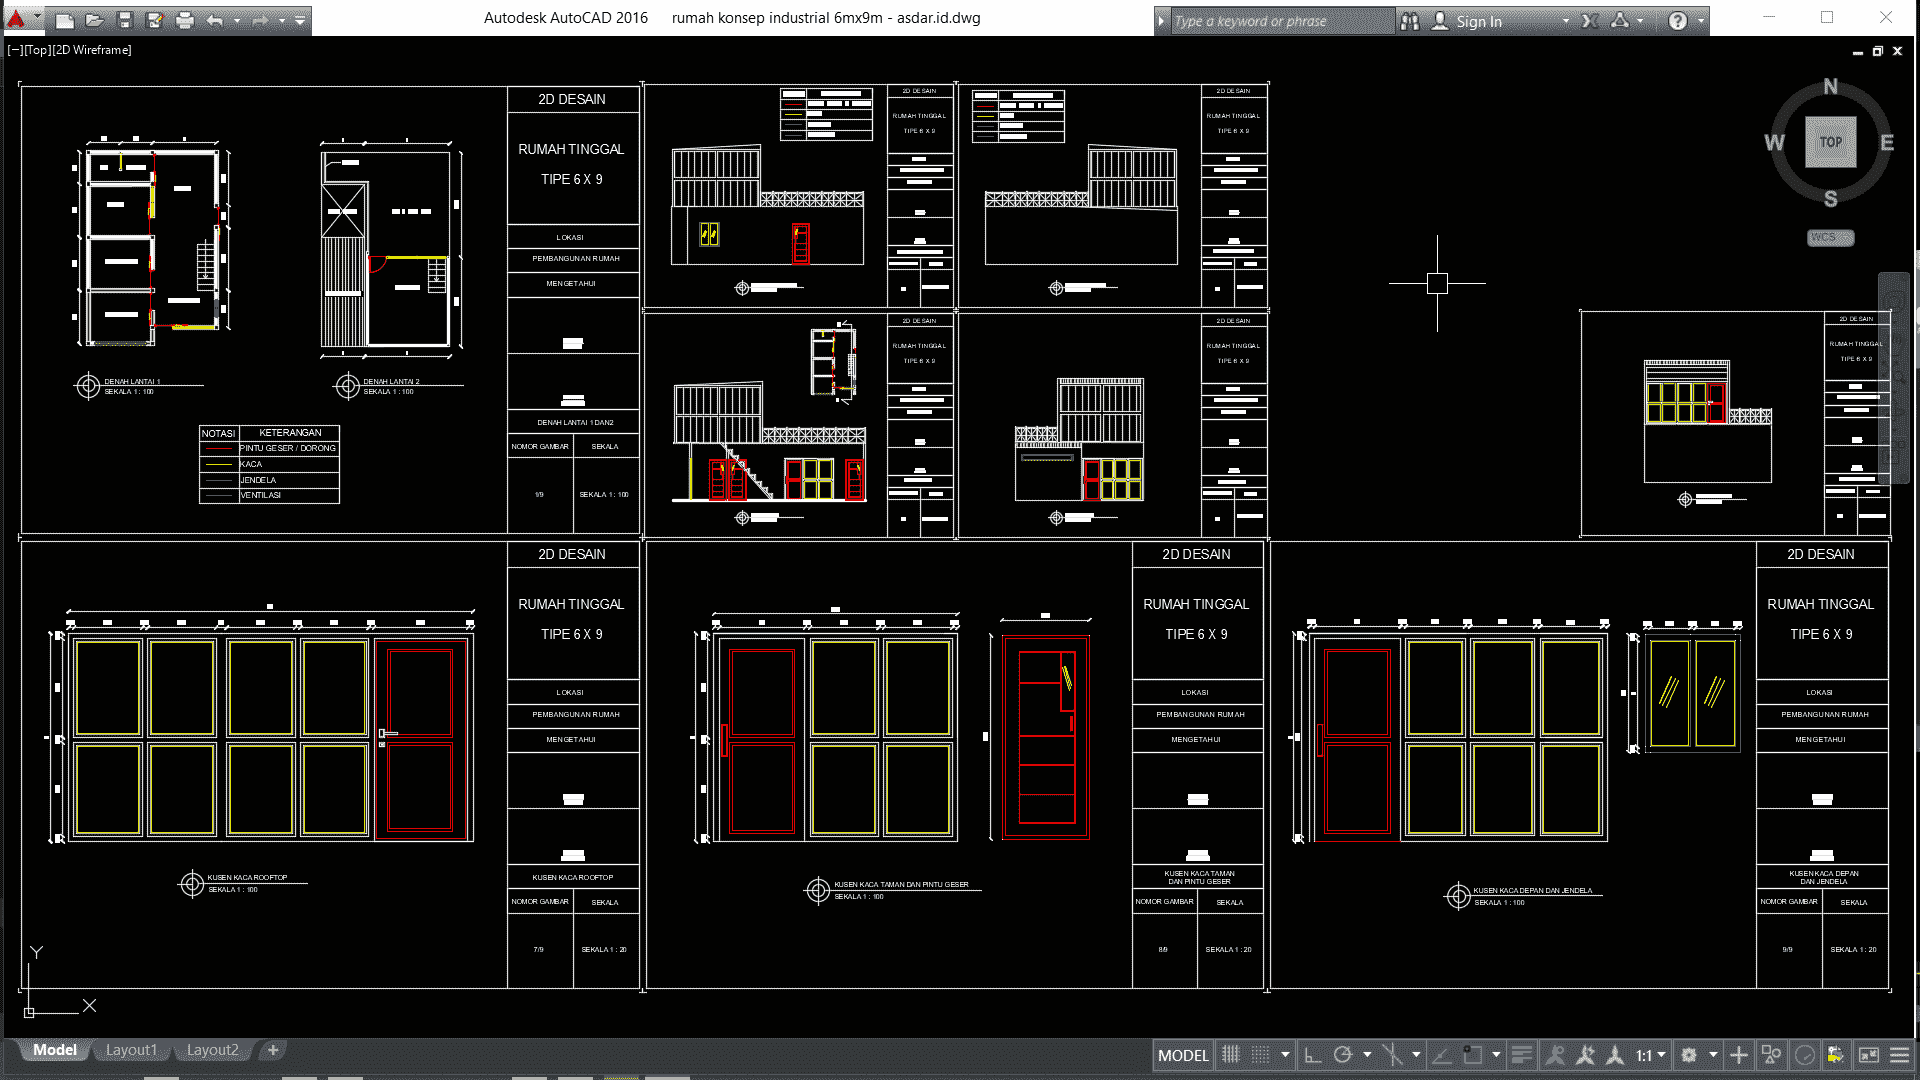The height and width of the screenshot is (1080, 1920).
Task: Click the Undo arrow icon
Action: pyautogui.click(x=214, y=20)
